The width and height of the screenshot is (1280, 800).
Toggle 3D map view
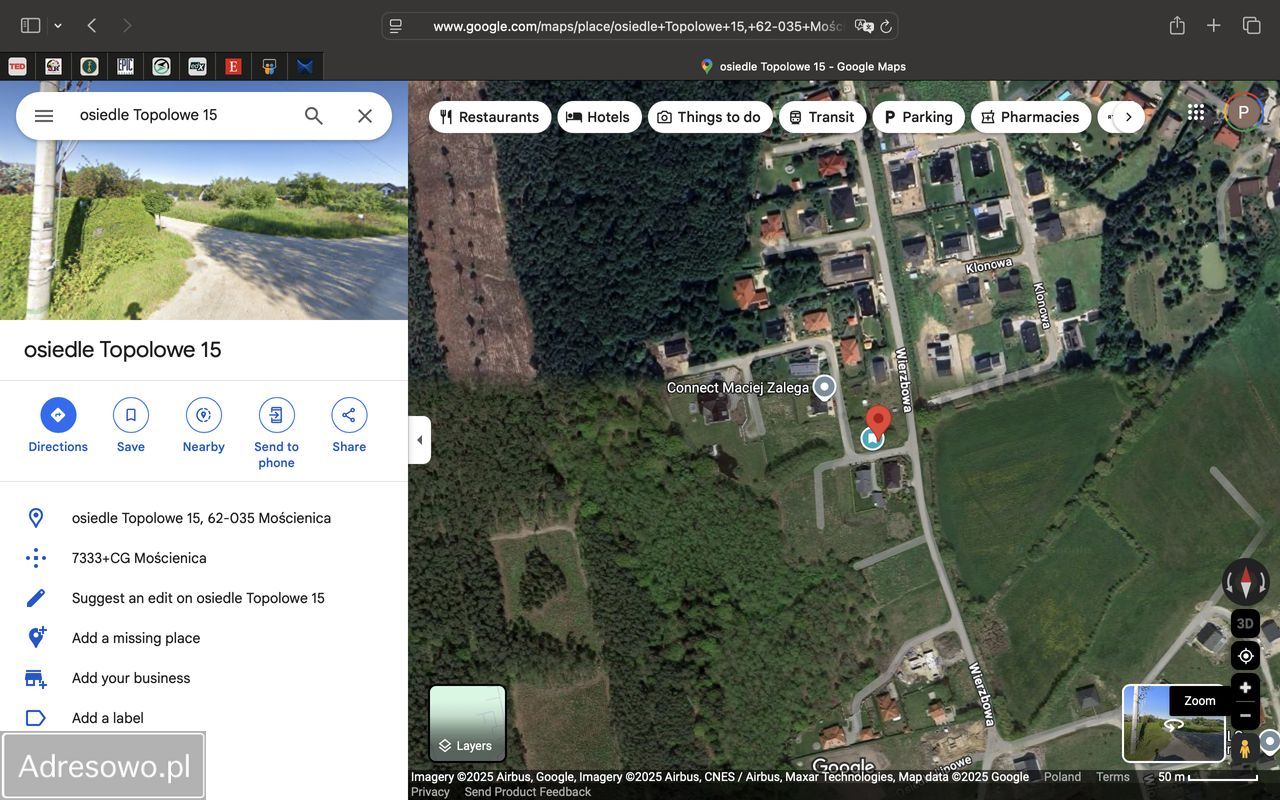point(1245,624)
